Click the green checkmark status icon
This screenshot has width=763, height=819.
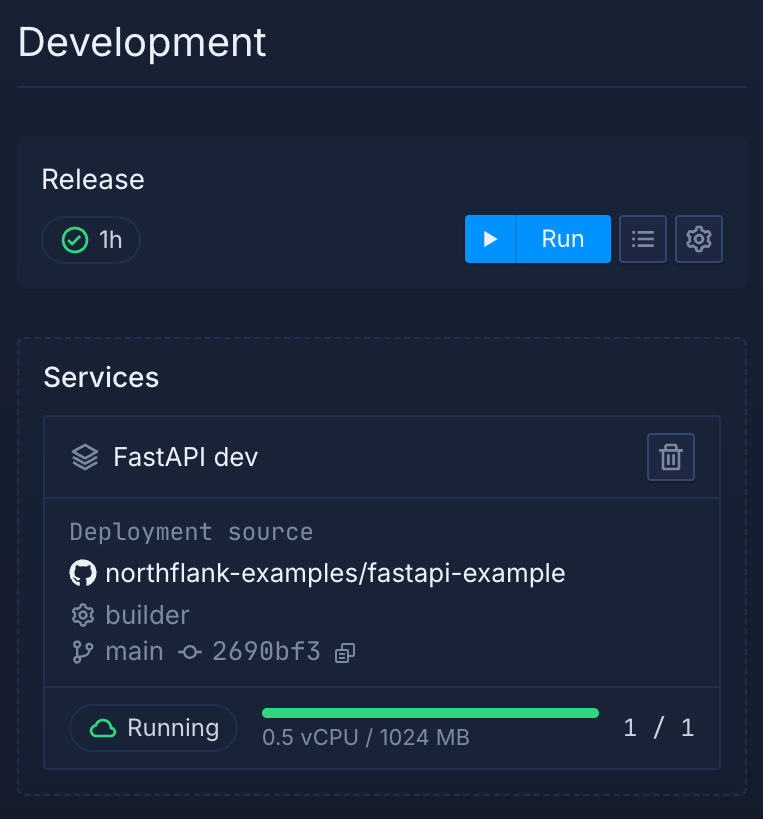75,240
